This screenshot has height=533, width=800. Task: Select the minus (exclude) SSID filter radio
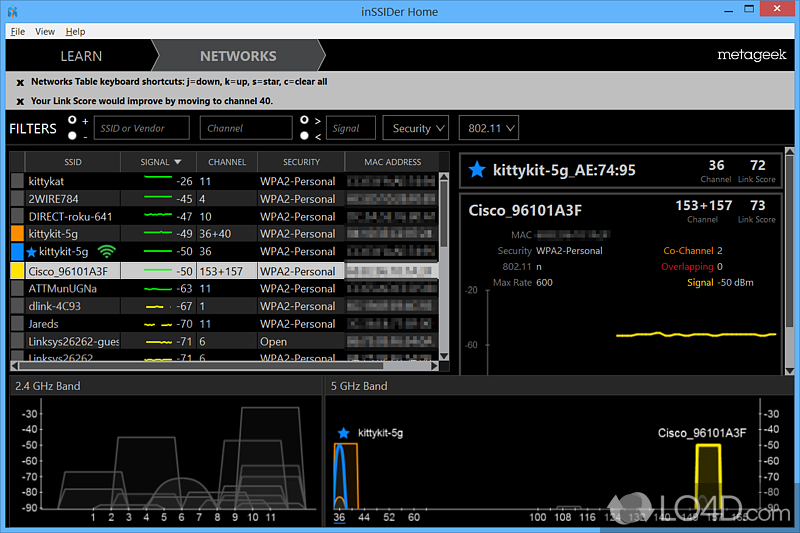(72, 135)
